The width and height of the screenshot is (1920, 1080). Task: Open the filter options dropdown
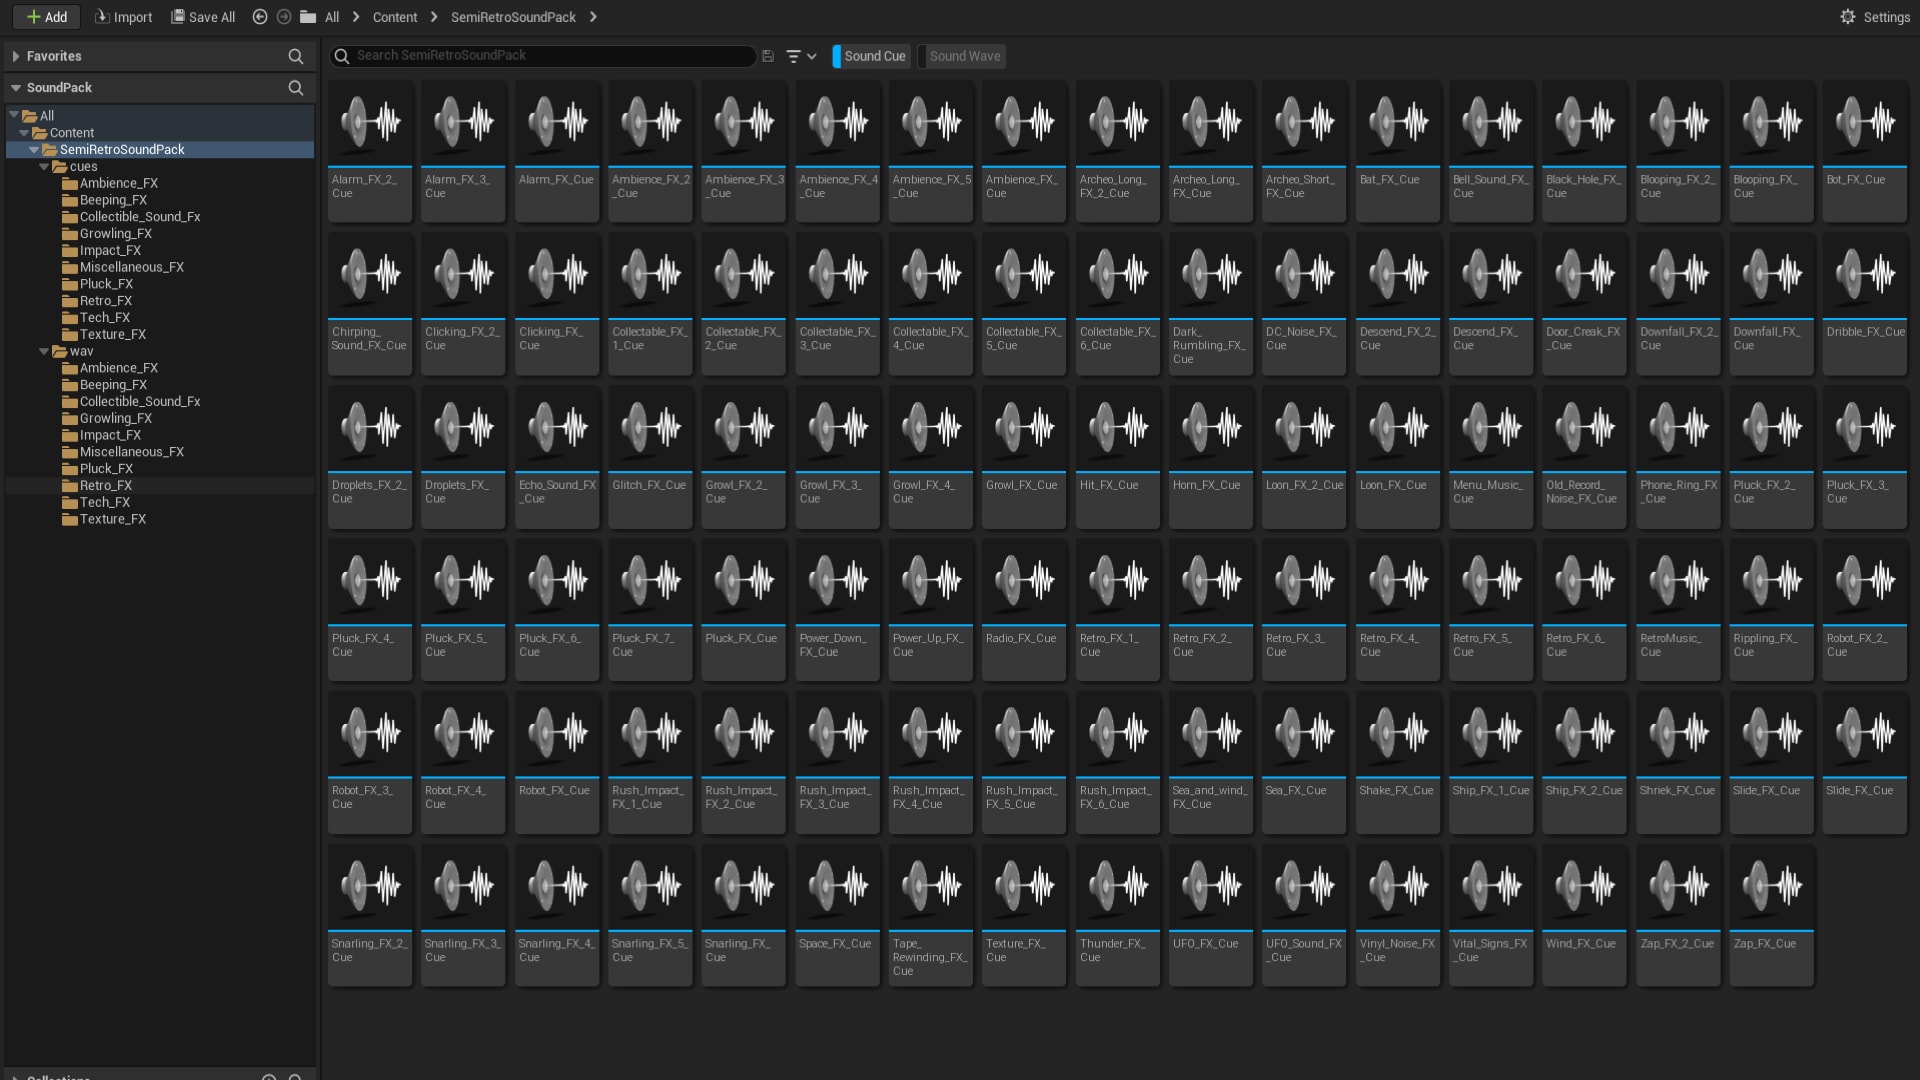pyautogui.click(x=801, y=57)
